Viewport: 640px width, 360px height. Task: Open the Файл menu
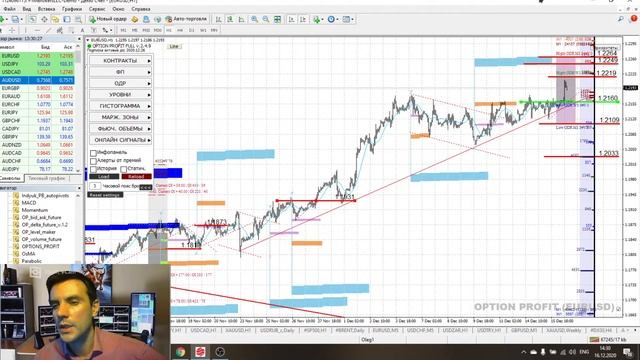[x=9, y=9]
